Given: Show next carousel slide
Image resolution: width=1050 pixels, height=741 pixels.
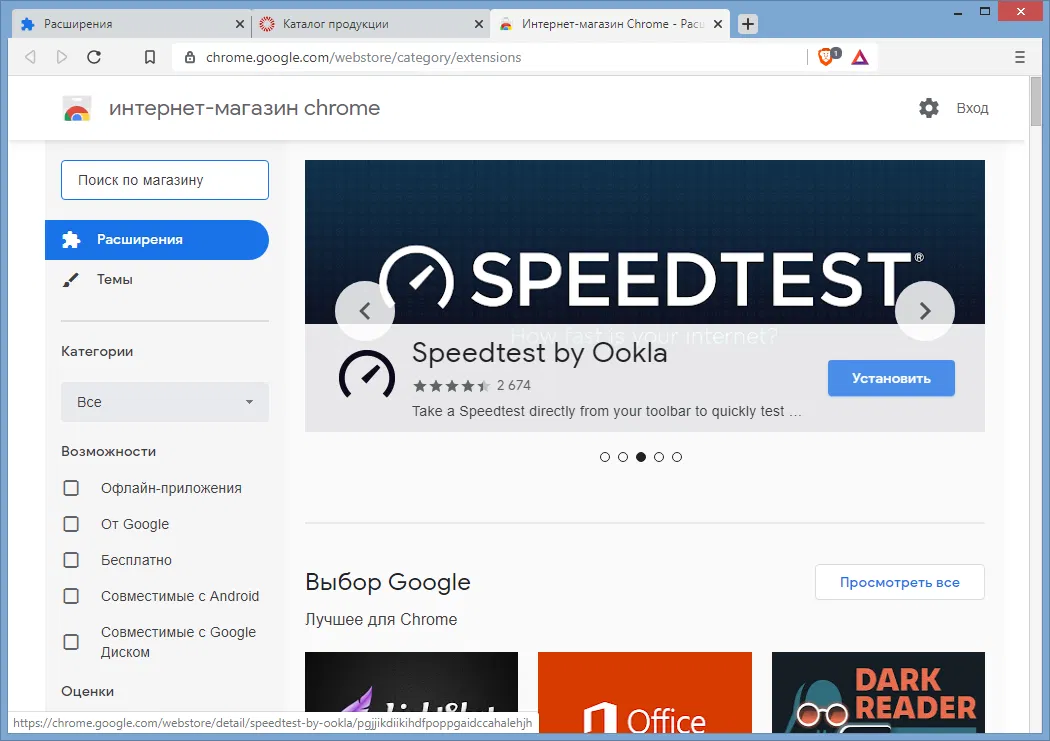Looking at the screenshot, I should [x=925, y=311].
